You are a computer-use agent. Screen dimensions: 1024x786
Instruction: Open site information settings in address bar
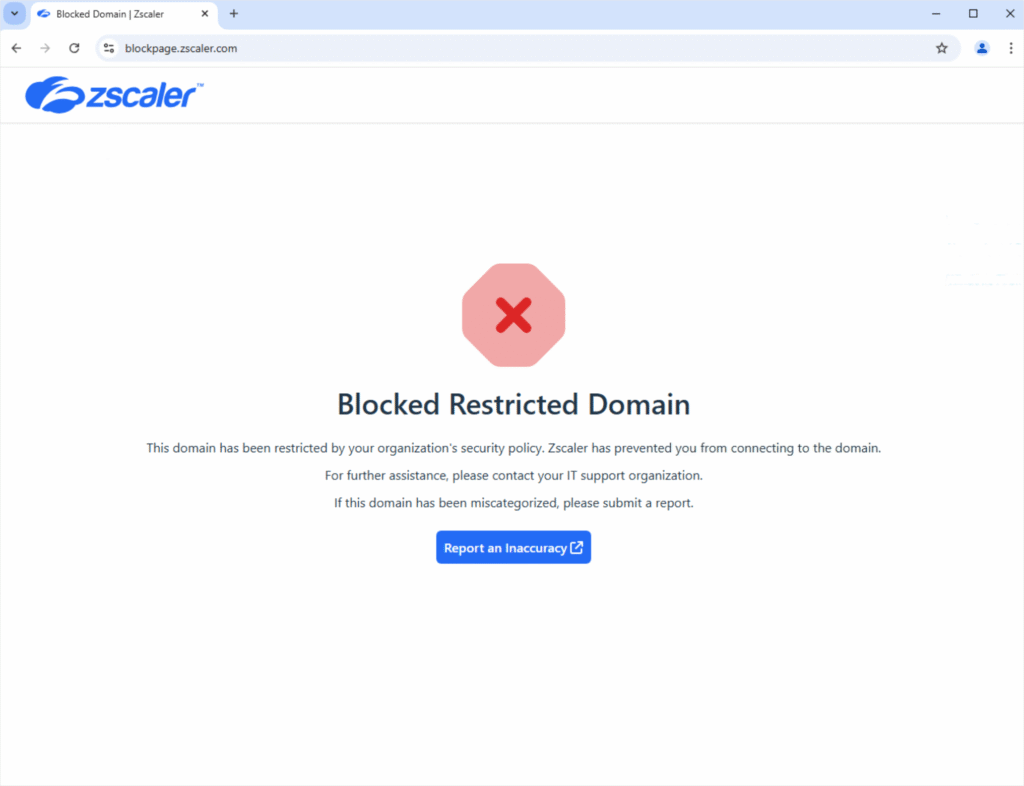coord(107,47)
